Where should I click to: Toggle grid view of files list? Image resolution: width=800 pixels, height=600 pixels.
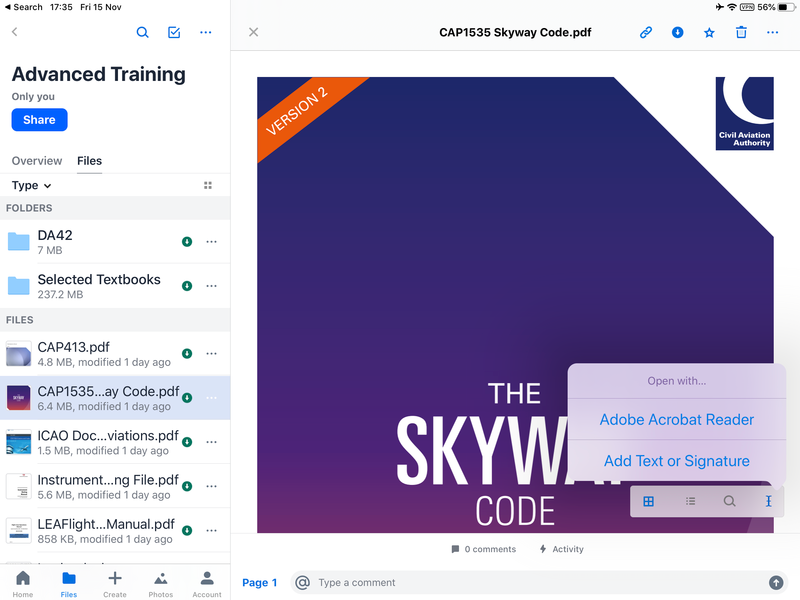(208, 185)
